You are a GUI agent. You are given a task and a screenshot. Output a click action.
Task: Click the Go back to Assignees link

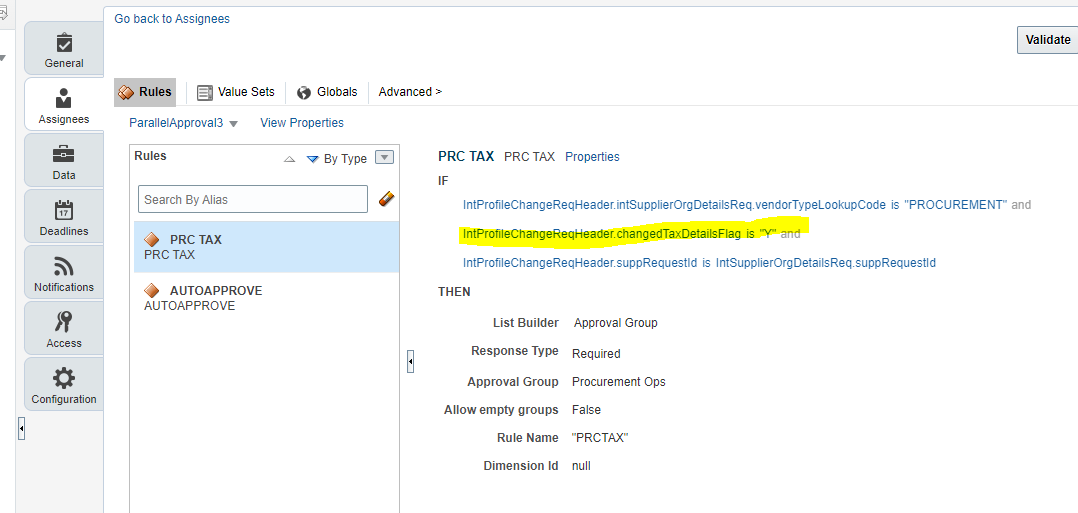point(172,19)
